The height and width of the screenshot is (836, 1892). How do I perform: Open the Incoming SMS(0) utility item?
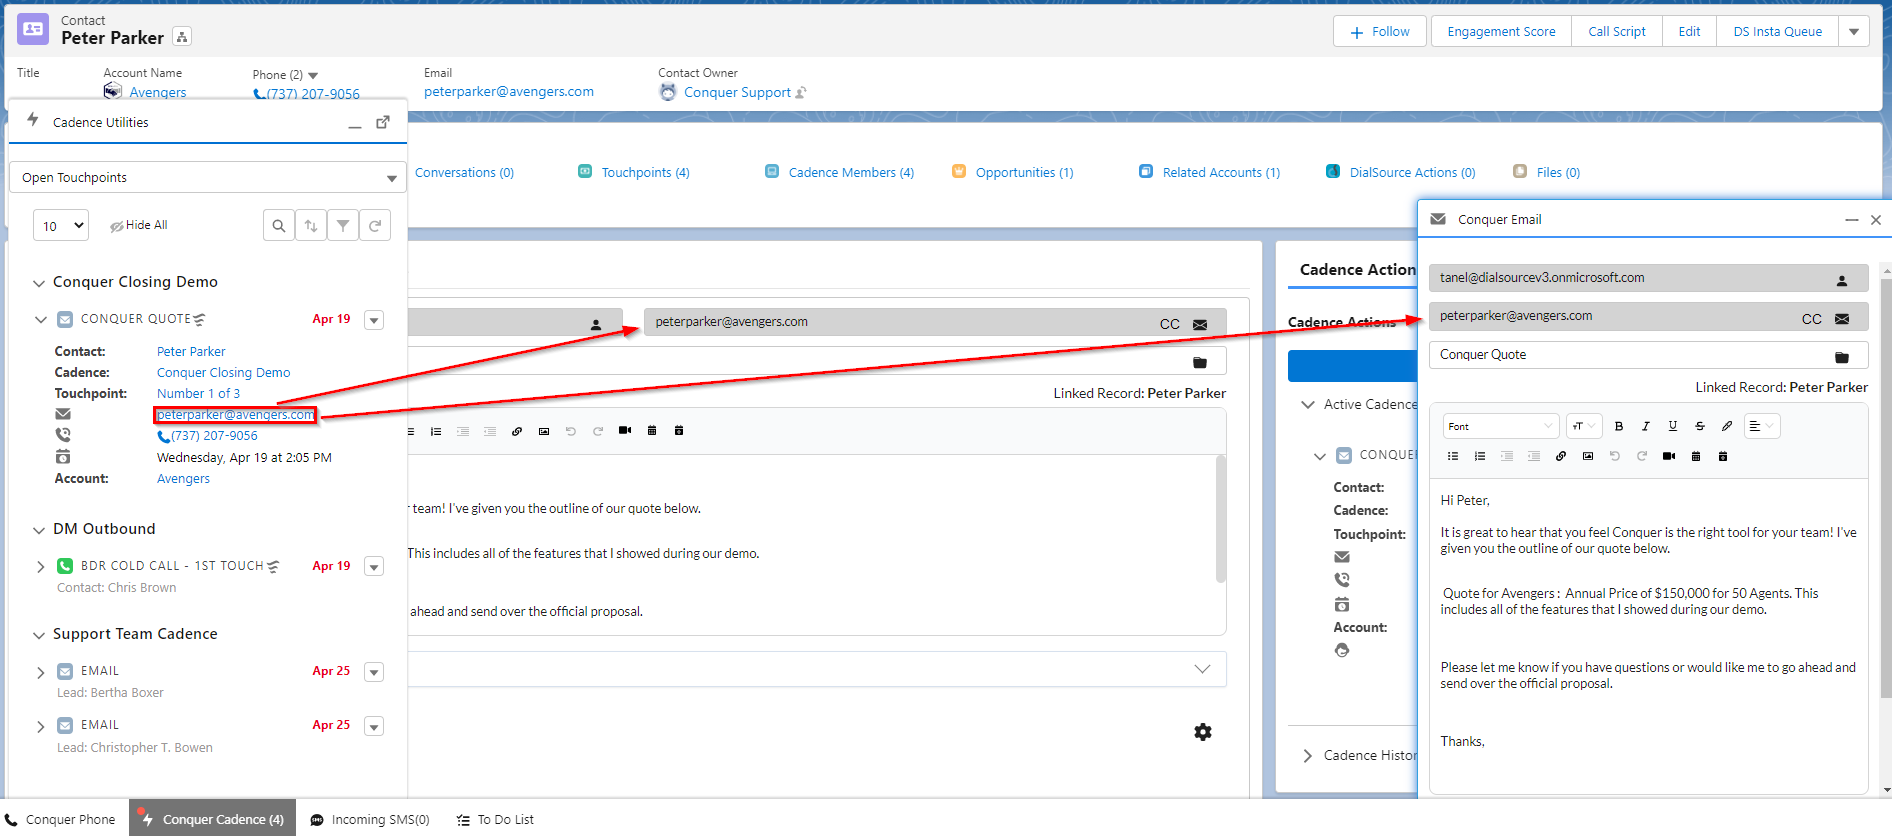click(369, 819)
